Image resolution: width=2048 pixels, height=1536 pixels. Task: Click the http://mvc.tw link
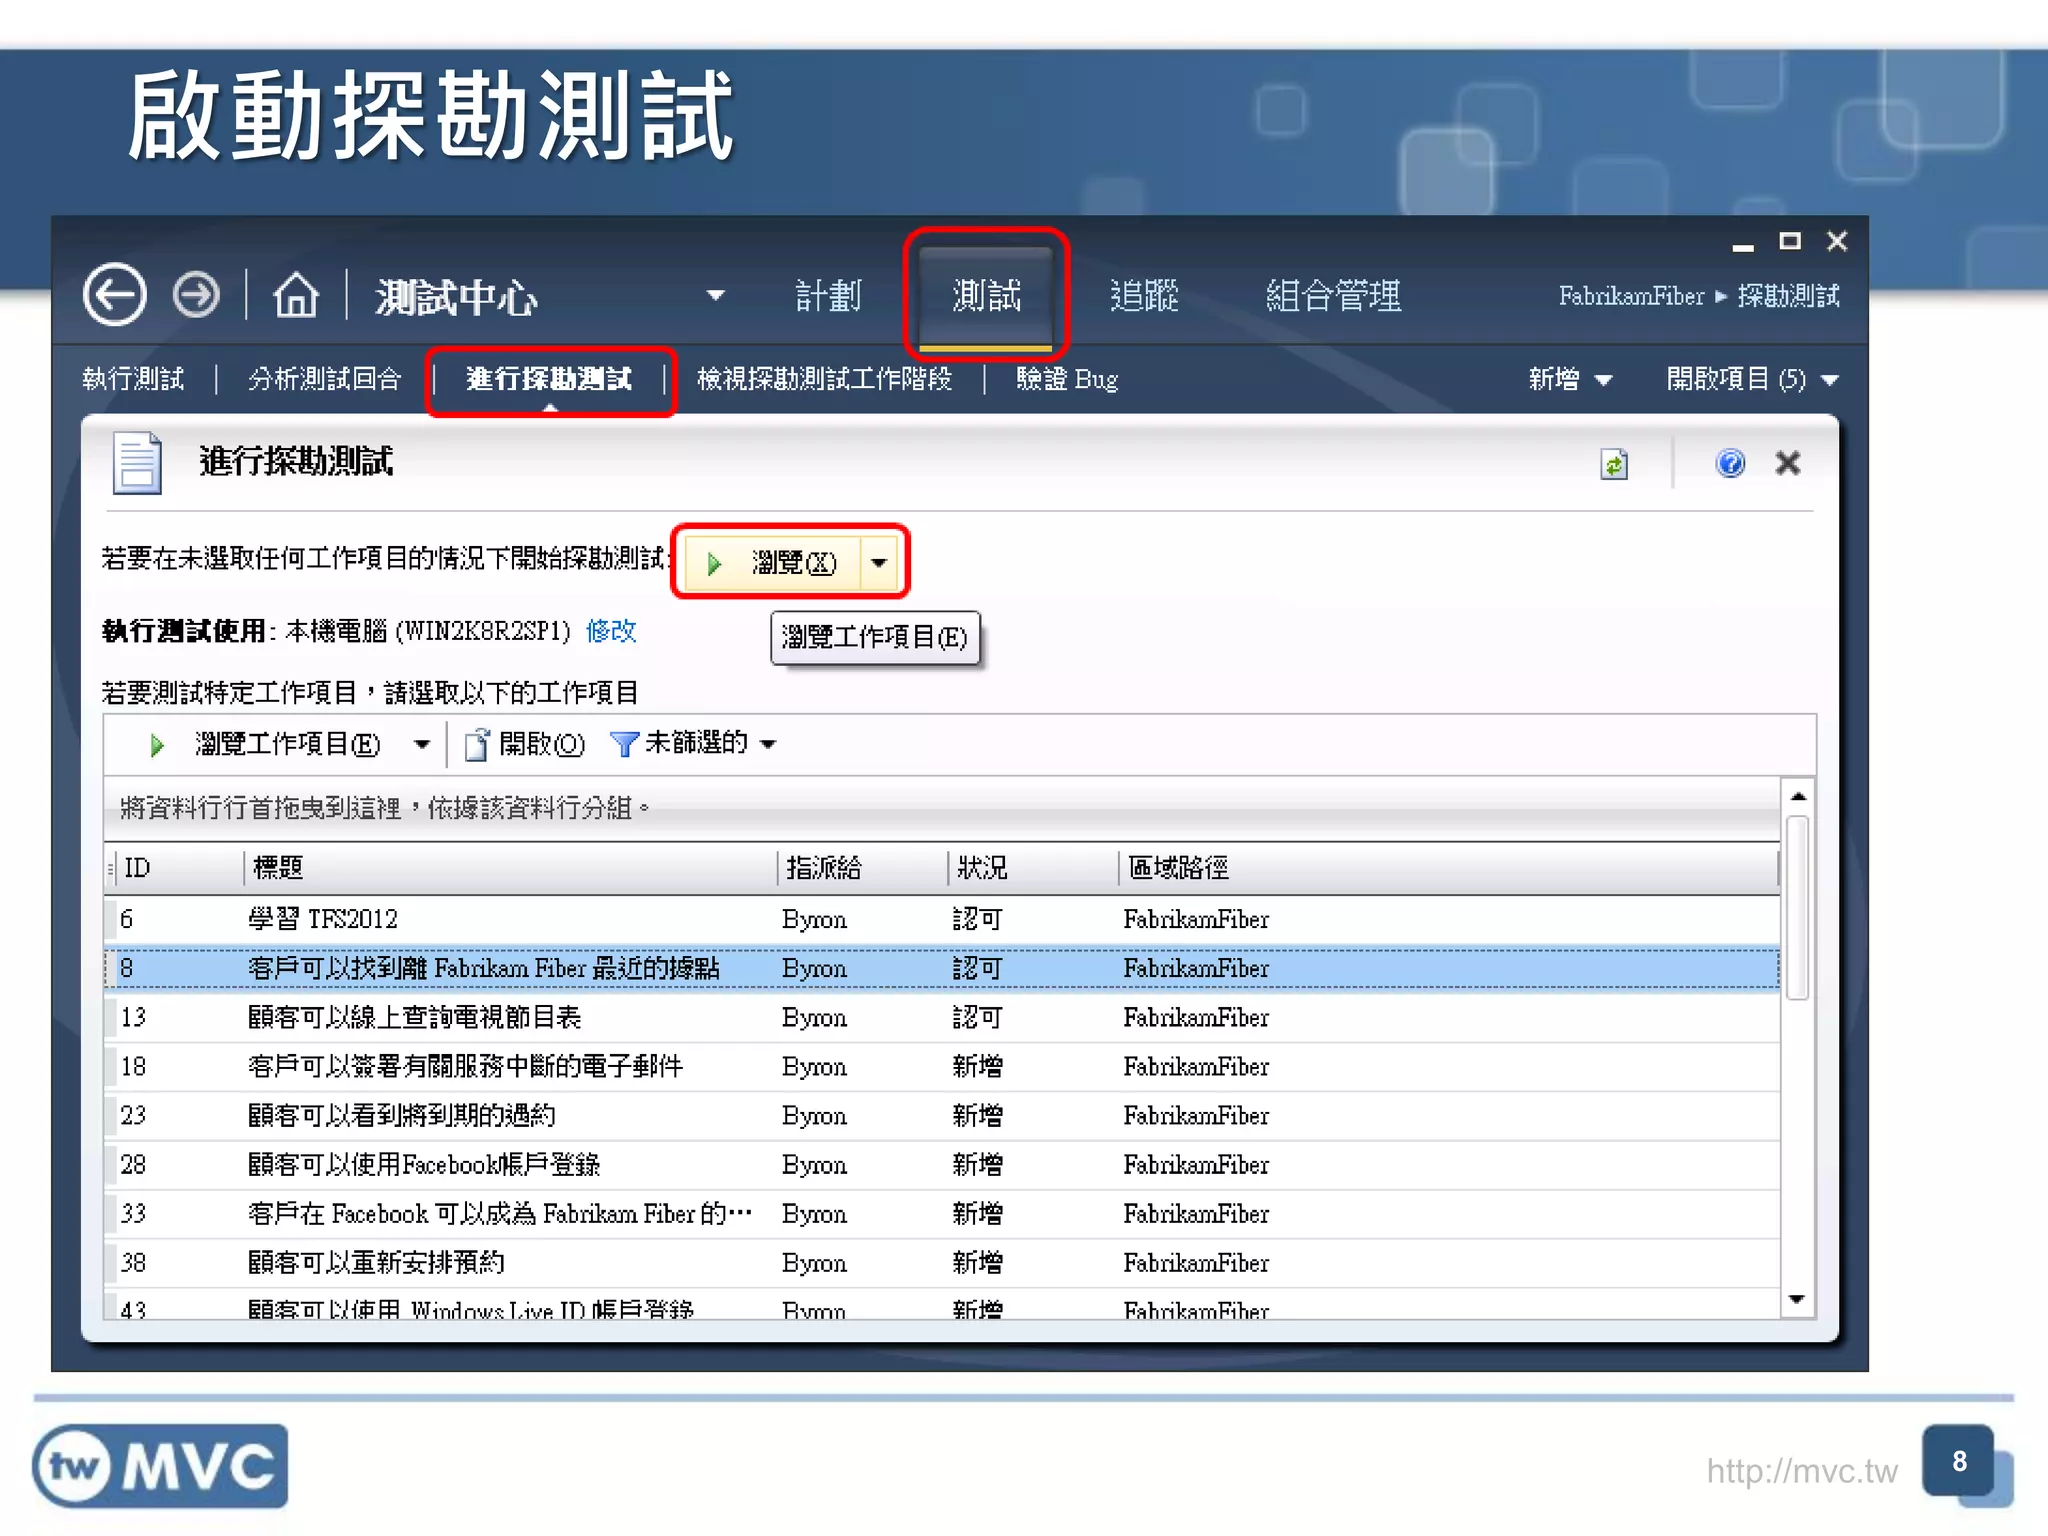click(x=1802, y=1471)
